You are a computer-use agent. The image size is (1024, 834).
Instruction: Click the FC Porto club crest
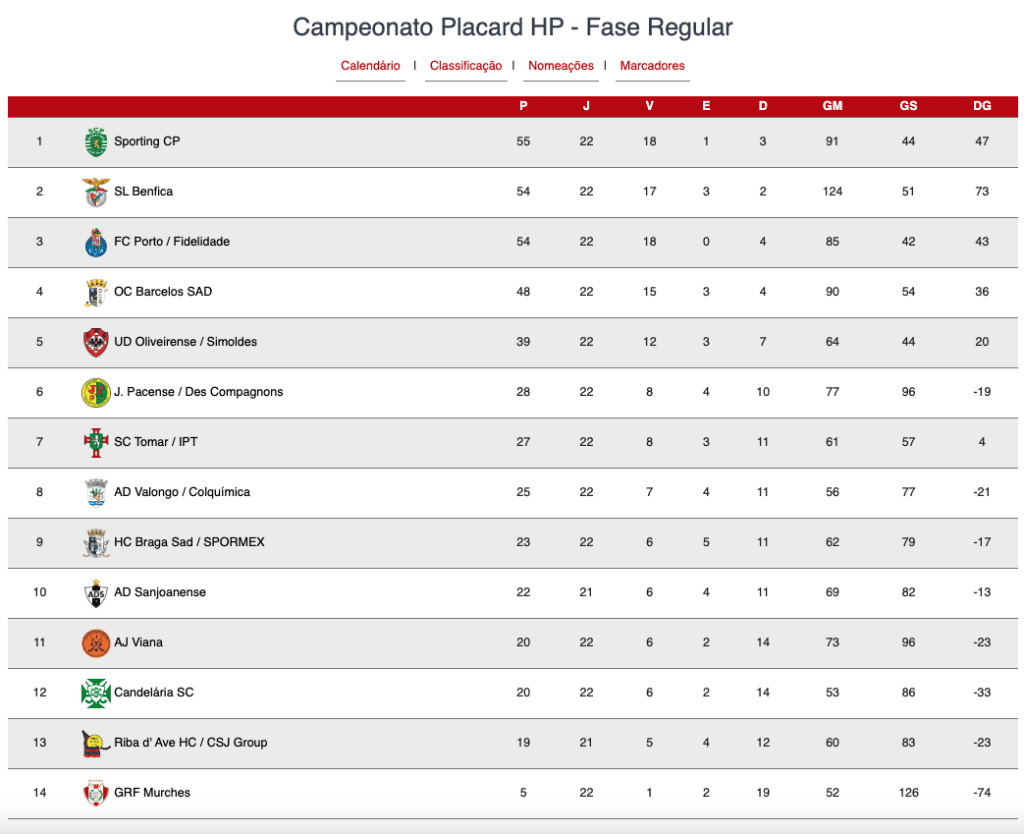coord(96,242)
